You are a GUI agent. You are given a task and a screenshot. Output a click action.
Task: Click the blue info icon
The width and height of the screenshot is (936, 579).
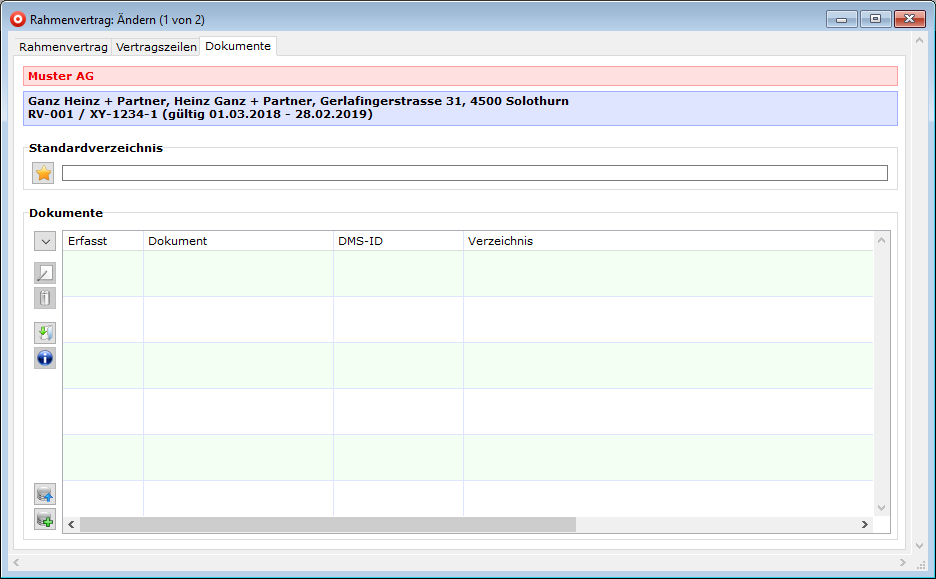(x=45, y=358)
